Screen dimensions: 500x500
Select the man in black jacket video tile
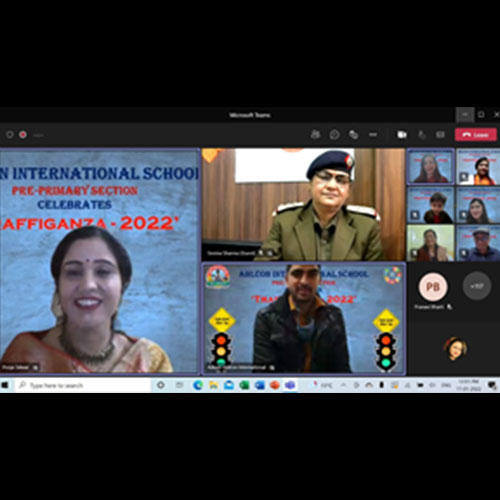pos(304,319)
